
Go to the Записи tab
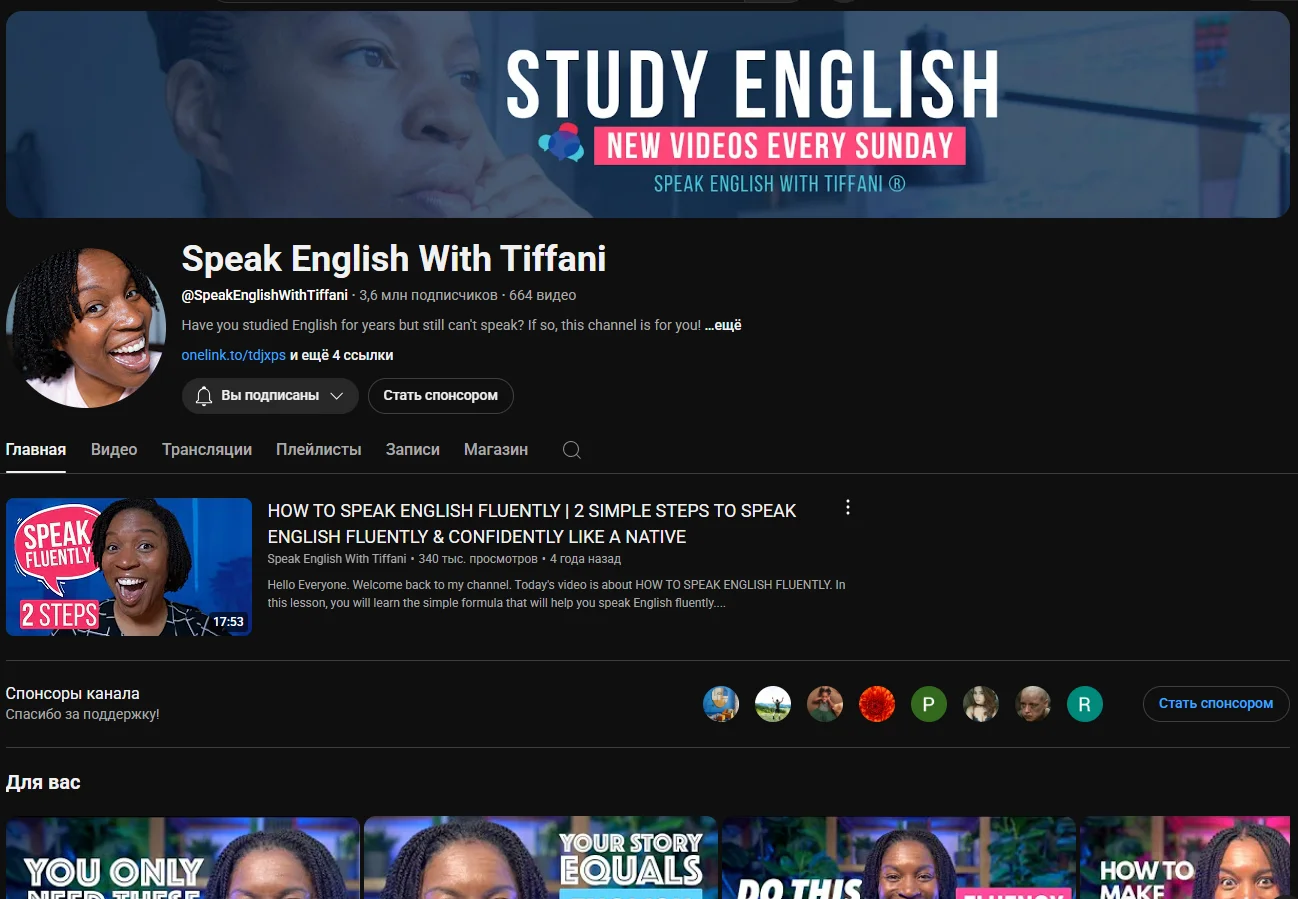413,450
